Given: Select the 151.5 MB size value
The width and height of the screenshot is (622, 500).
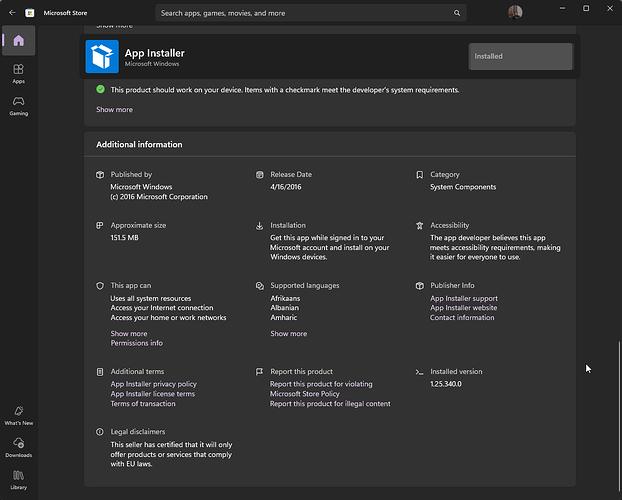Looking at the screenshot, I should 124,238.
